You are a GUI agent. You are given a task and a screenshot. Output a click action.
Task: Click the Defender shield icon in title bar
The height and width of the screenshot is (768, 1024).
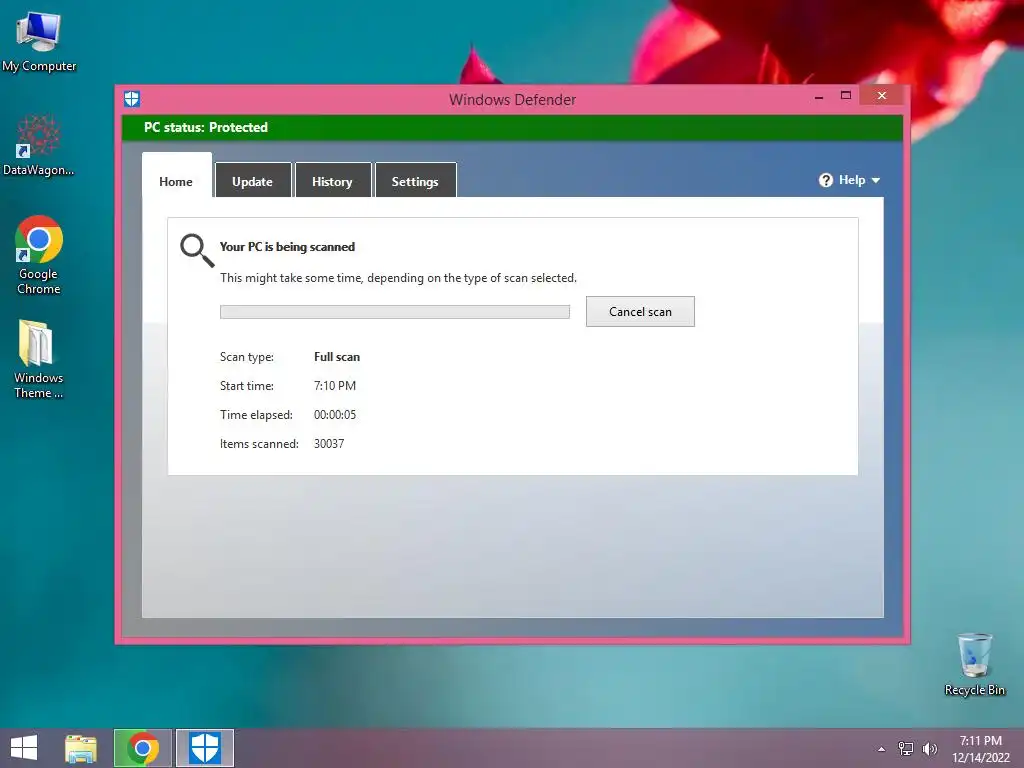click(132, 99)
